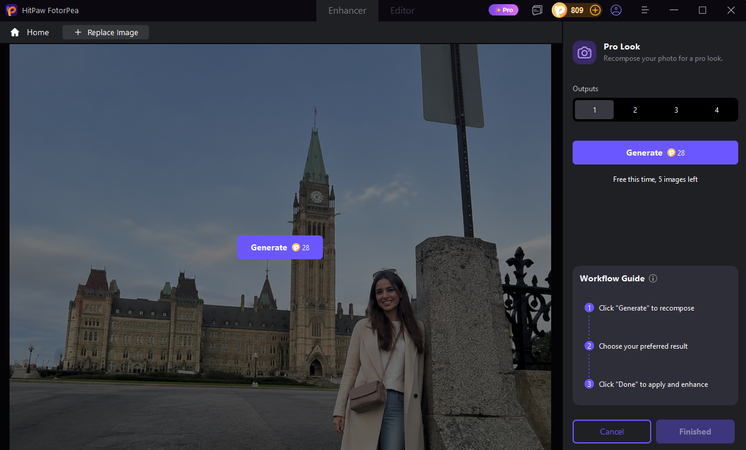Open the feedback message icon
746x450 pixels.
coord(537,10)
